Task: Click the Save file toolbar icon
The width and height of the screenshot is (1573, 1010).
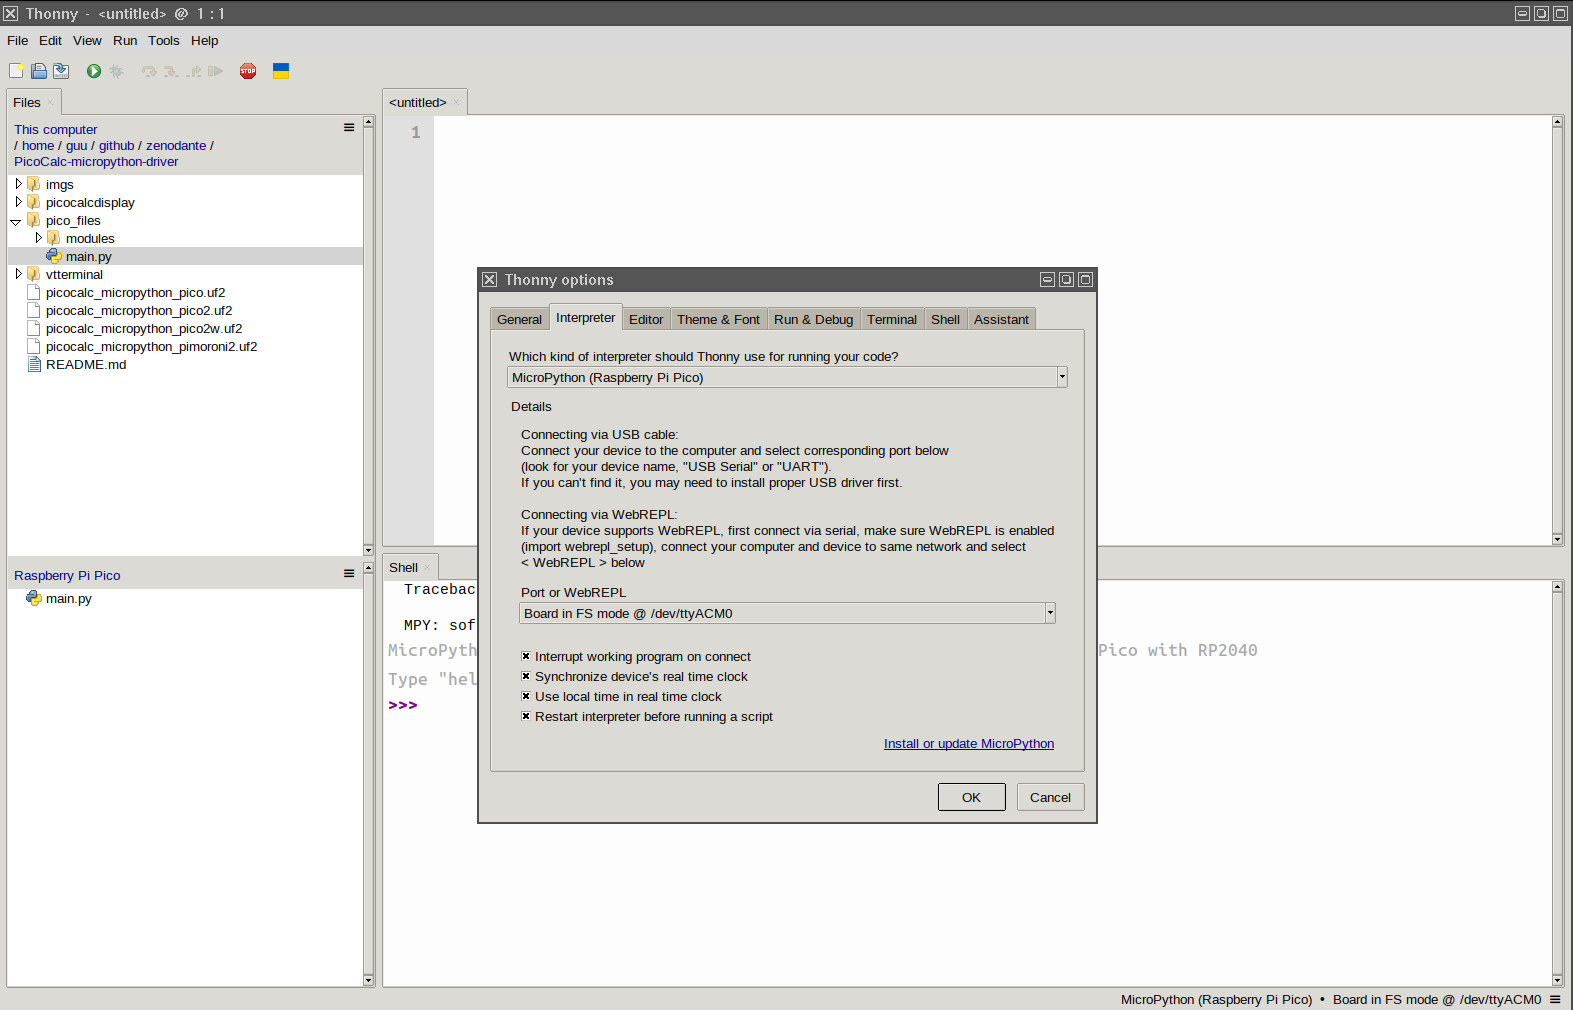Action: [61, 71]
